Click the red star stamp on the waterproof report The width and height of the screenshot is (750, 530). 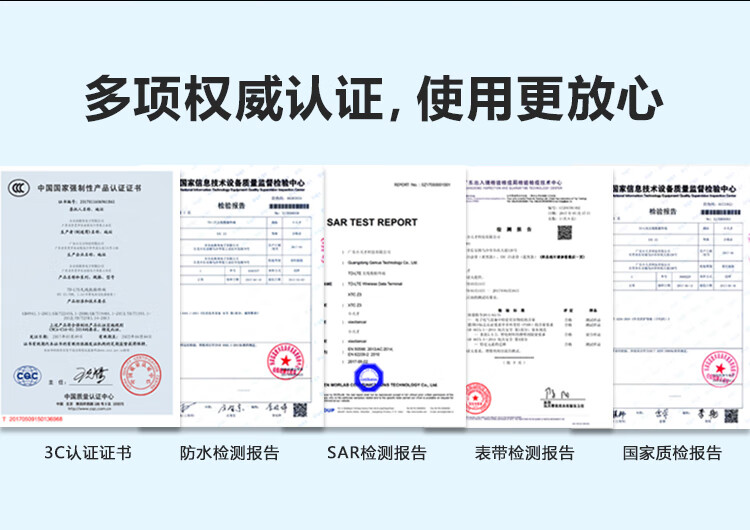point(286,361)
